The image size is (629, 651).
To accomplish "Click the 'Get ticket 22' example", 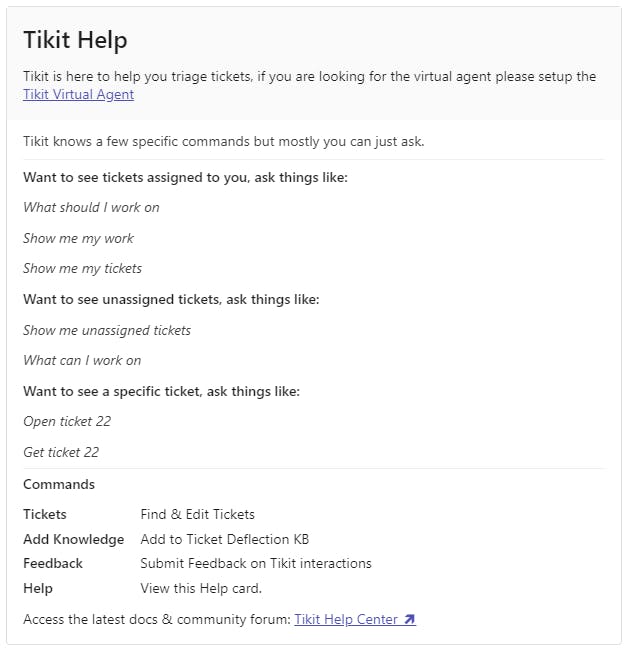I will pyautogui.click(x=61, y=452).
